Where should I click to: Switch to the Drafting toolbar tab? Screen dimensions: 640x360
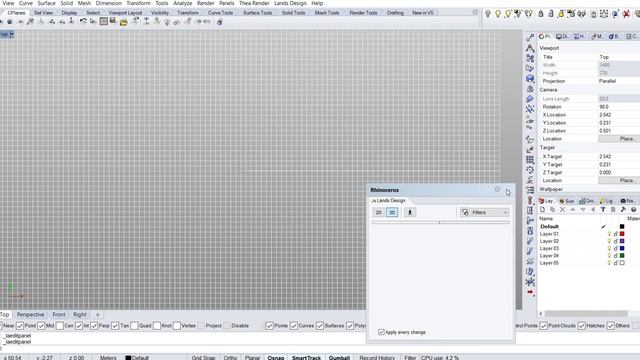(395, 13)
